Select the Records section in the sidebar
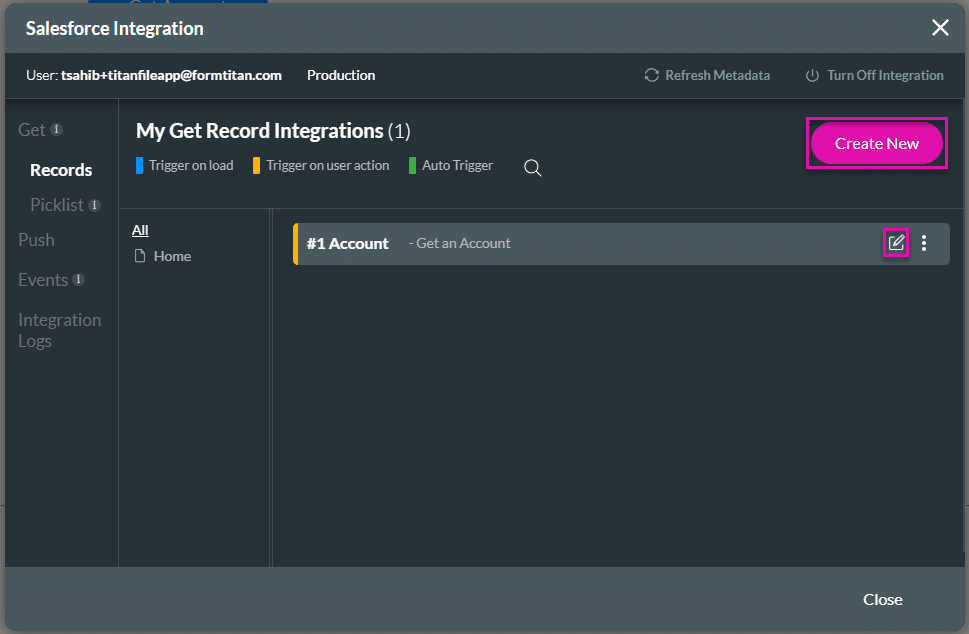 [x=61, y=169]
